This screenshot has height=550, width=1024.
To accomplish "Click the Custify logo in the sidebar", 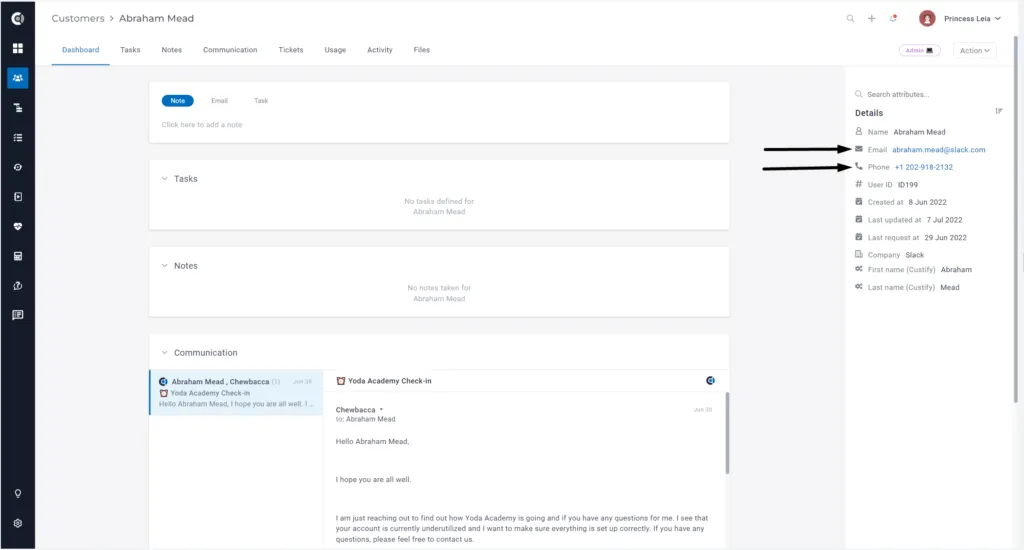I will (x=18, y=18).
